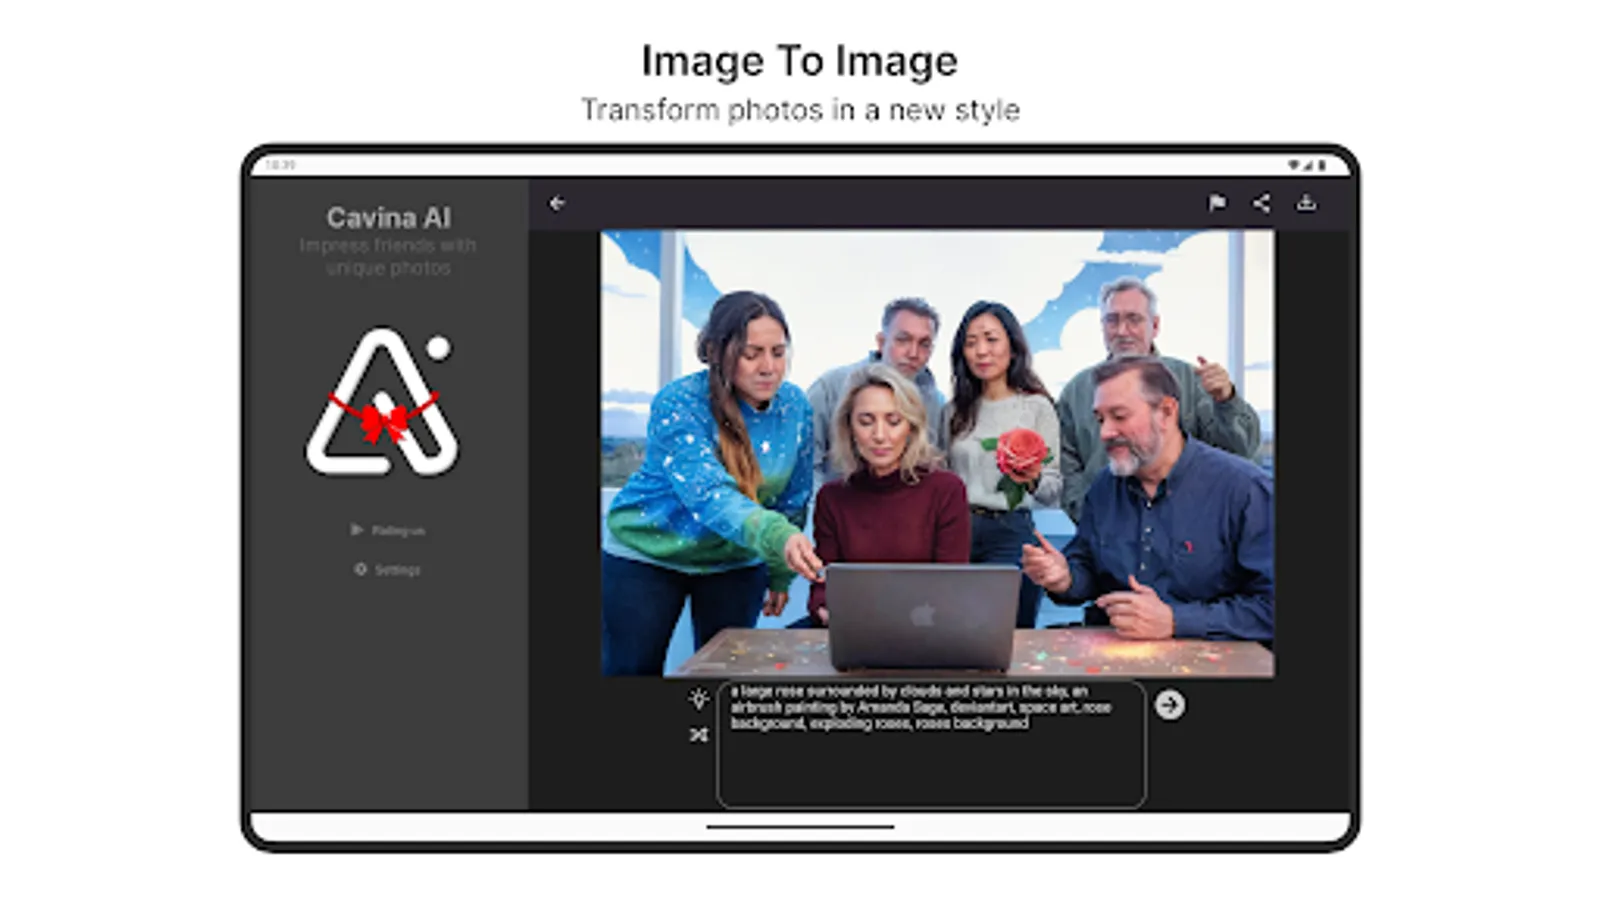Report image with the flag icon
Image resolution: width=1600 pixels, height=900 pixels.
tap(1217, 203)
